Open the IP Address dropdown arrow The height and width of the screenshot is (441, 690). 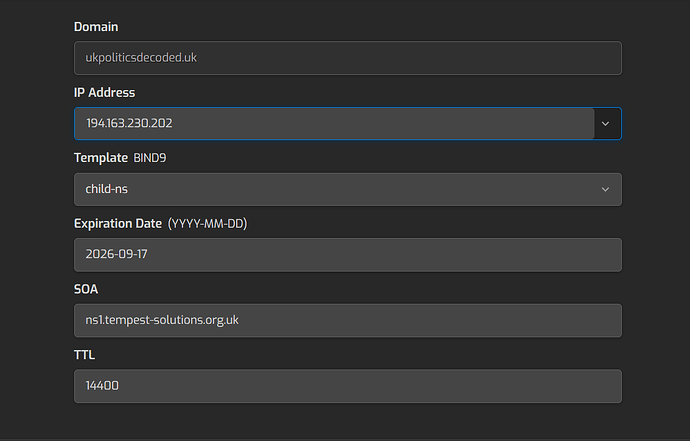coord(604,123)
